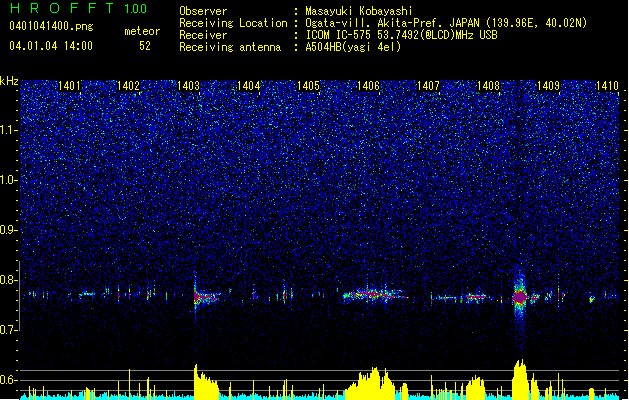Screen dimensions: 629x400
Task: Click the 0.6 kHz frequency label
Action: (x=9, y=380)
